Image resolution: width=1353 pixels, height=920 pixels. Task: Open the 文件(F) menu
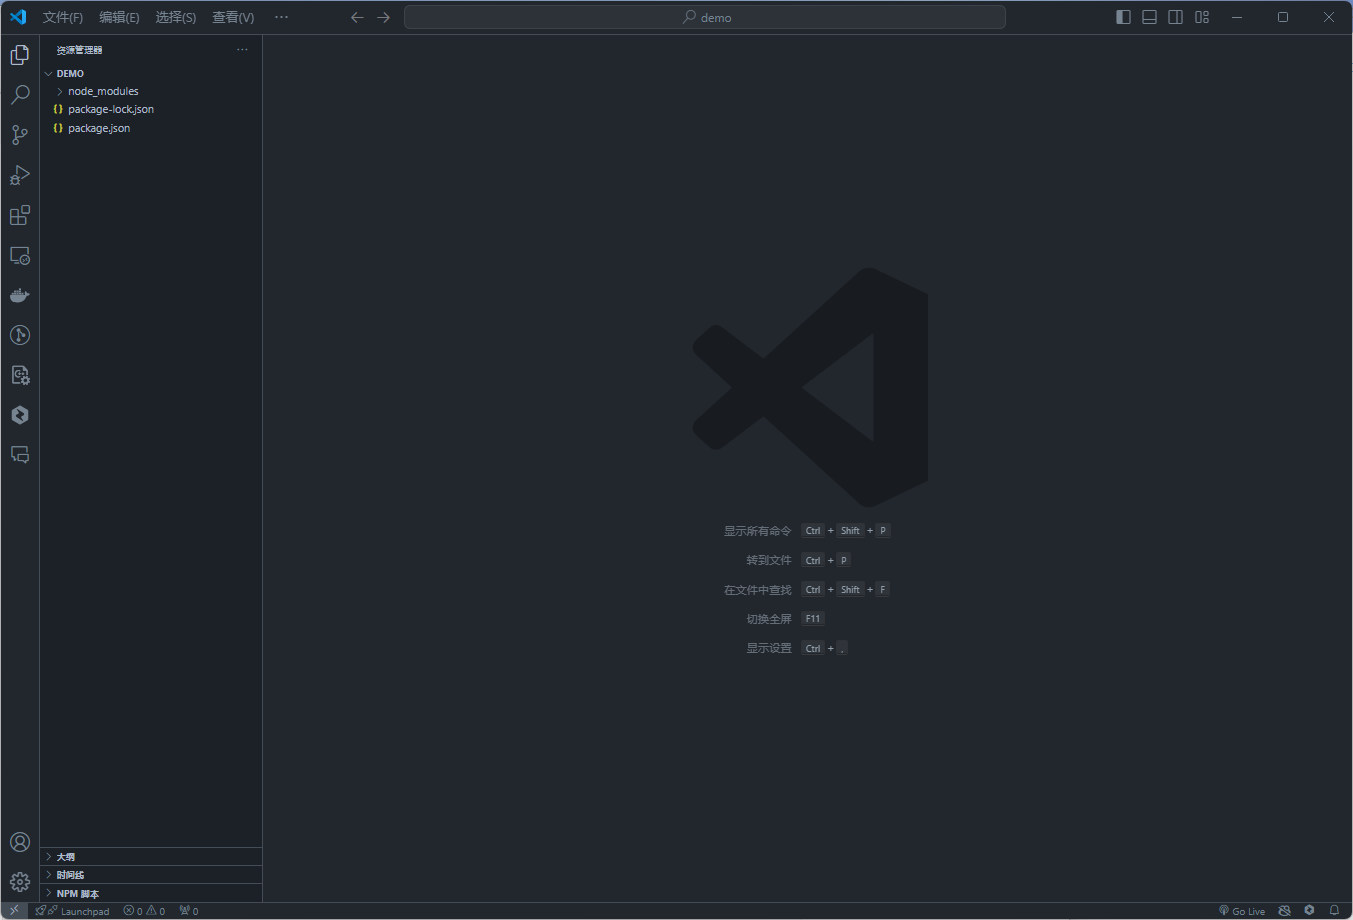(63, 17)
